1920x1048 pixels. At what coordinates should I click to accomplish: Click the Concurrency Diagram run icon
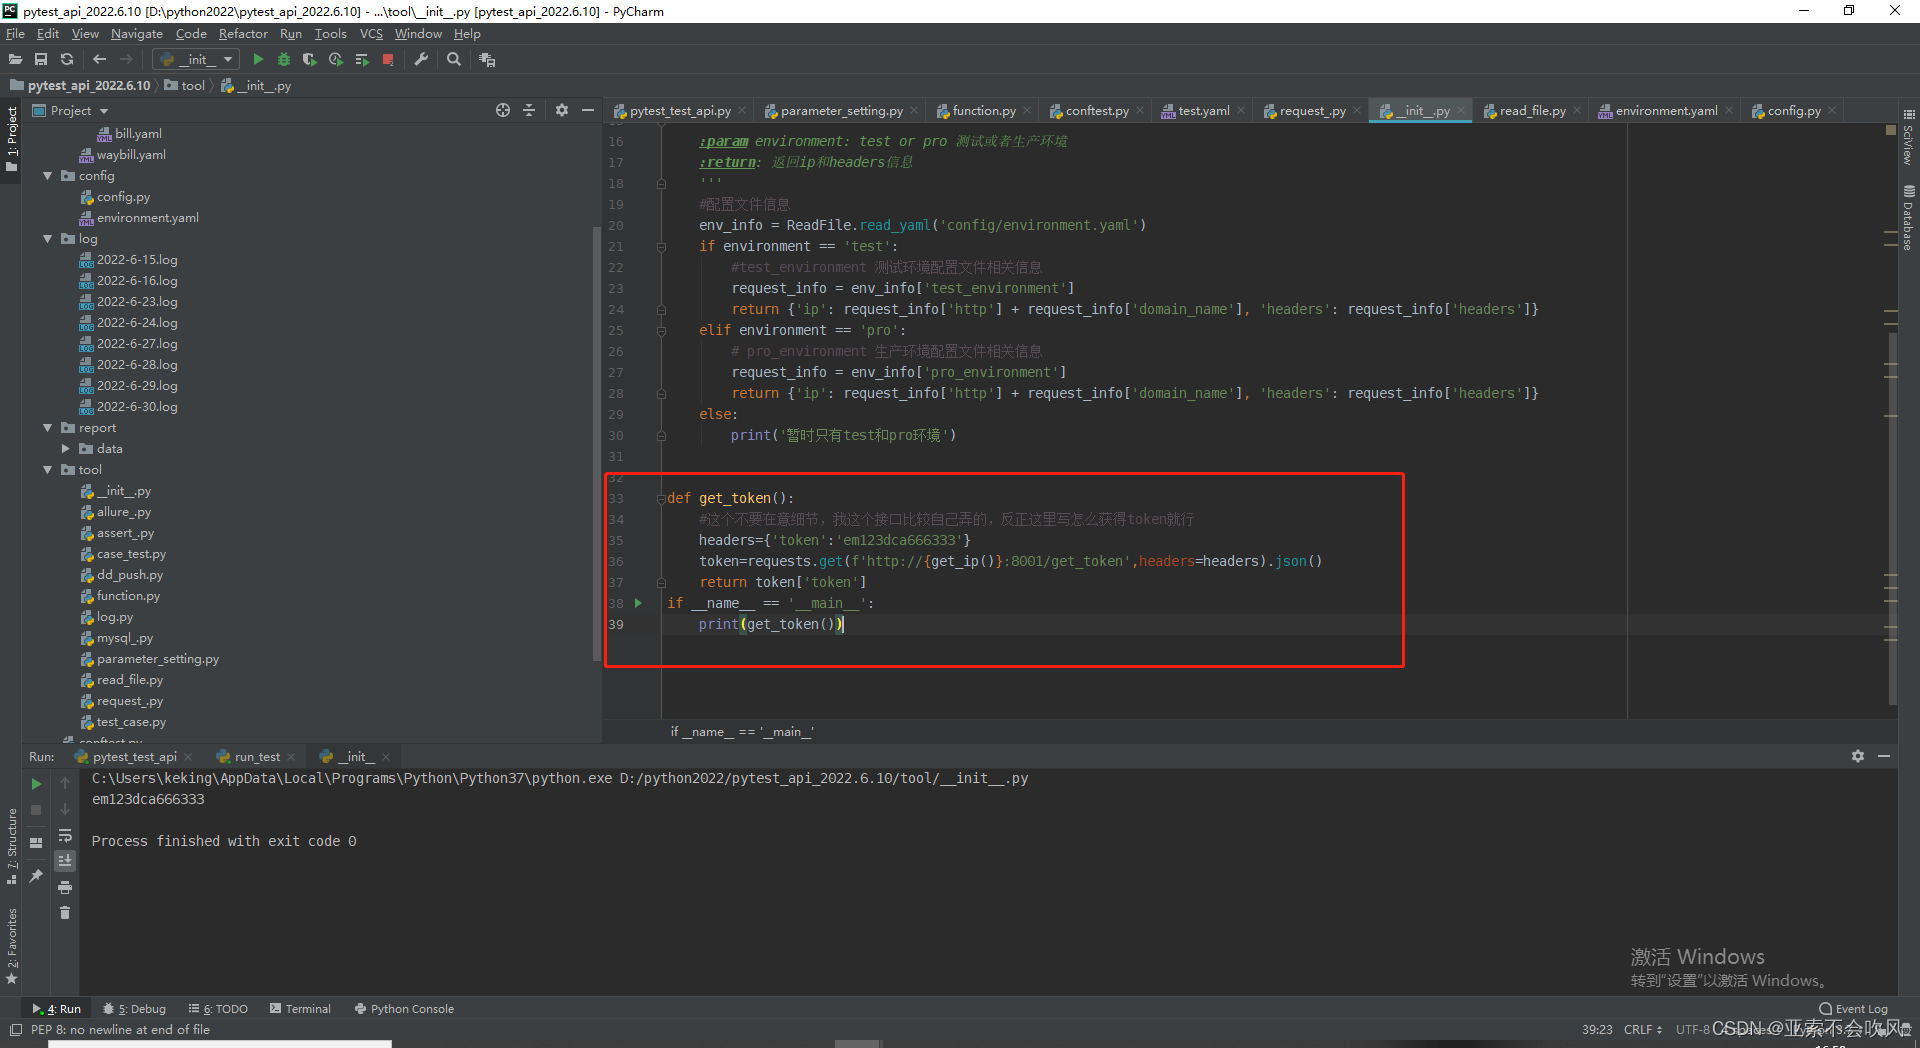[362, 60]
